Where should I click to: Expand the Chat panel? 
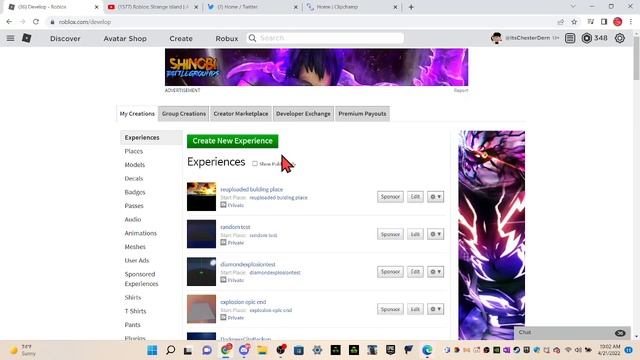point(571,333)
